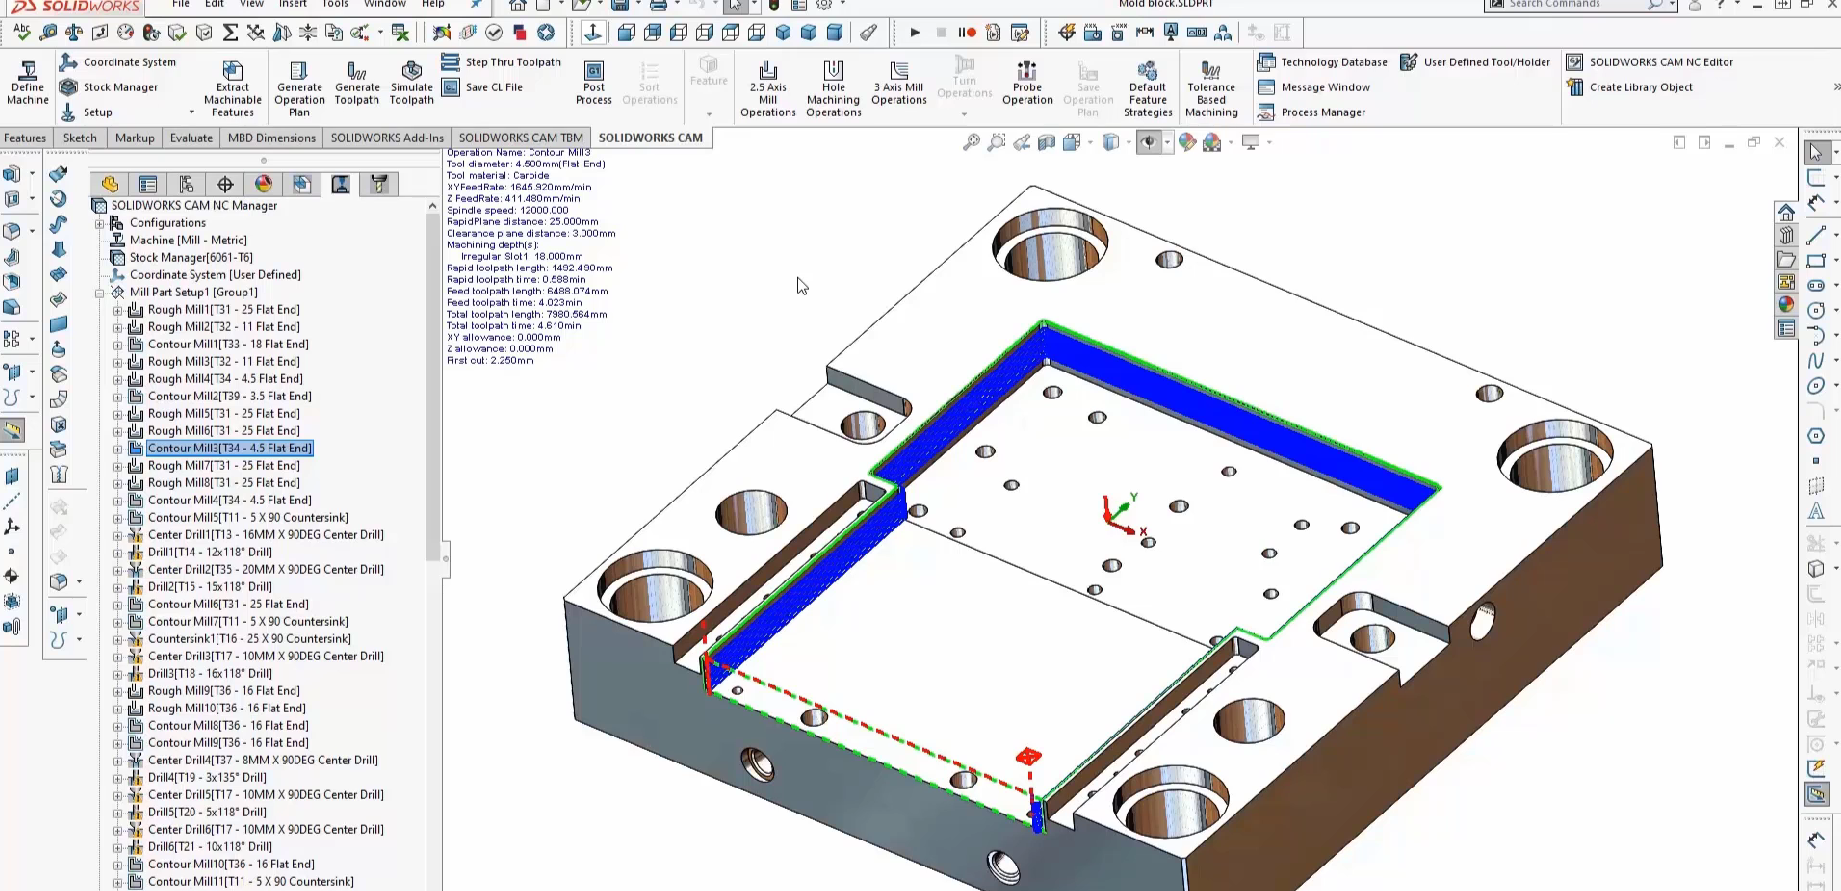Click Create Library Object

(1629, 87)
